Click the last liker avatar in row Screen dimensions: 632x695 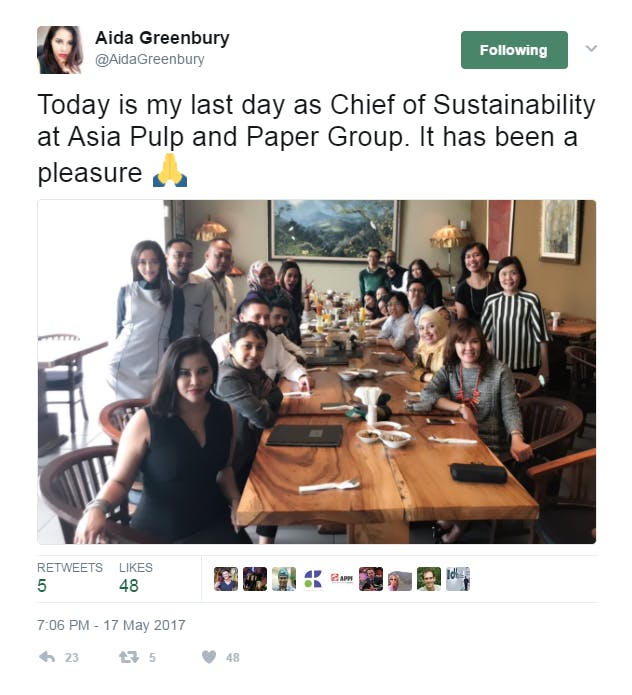(458, 579)
